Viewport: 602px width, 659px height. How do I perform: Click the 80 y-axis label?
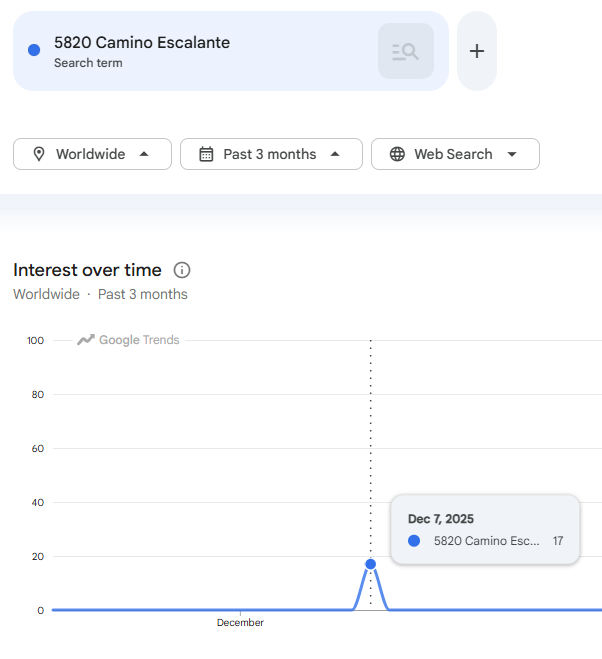point(38,395)
